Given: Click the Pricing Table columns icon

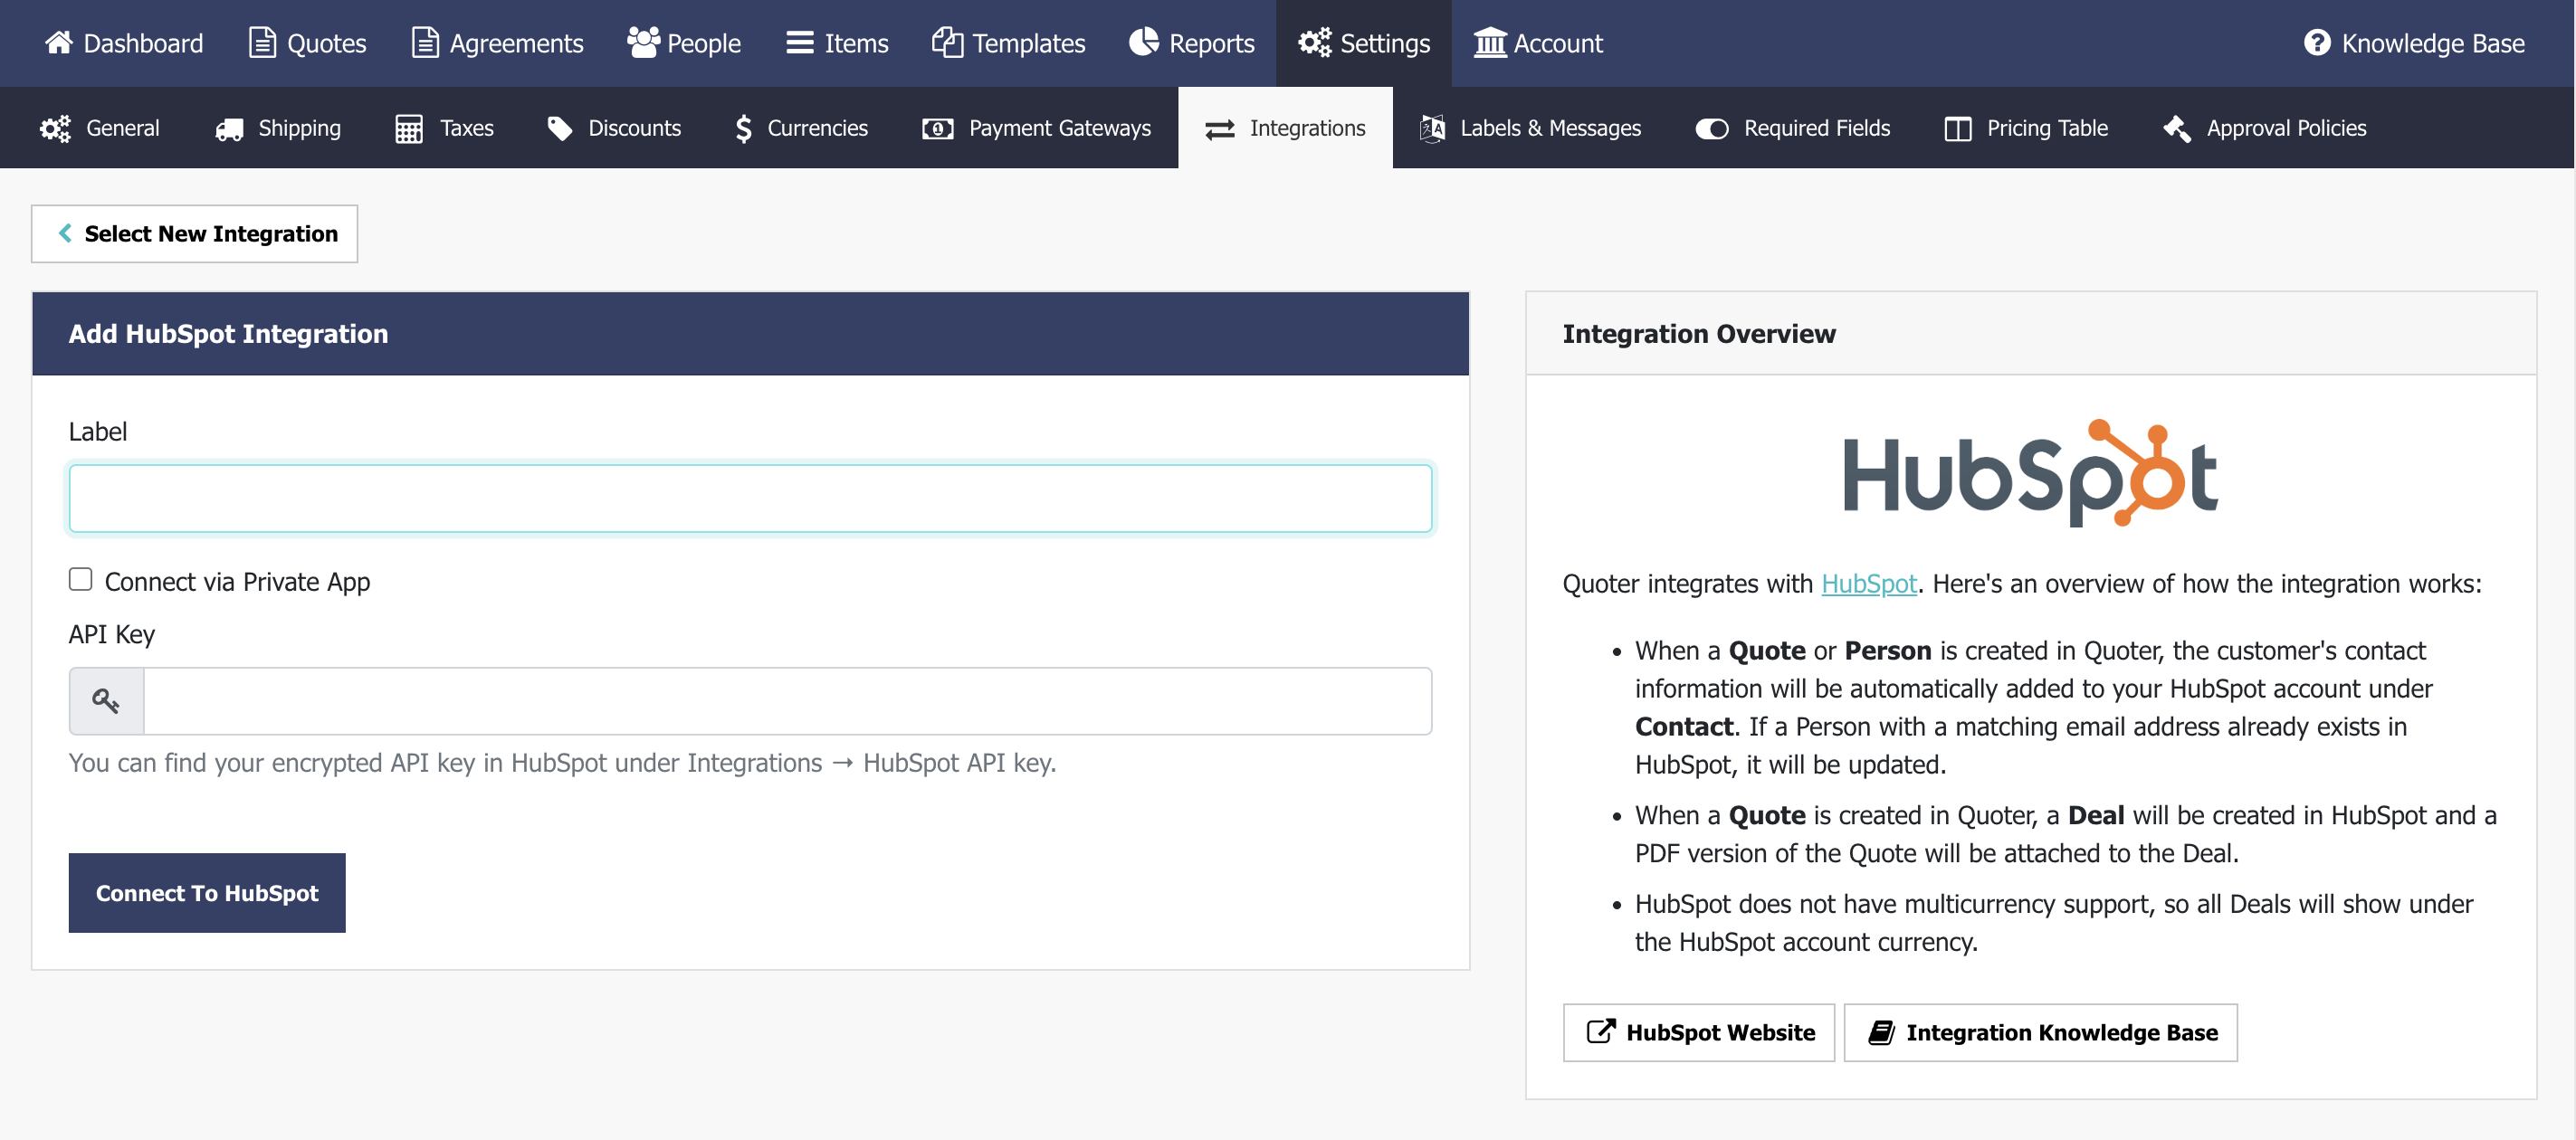Looking at the screenshot, I should [1958, 129].
